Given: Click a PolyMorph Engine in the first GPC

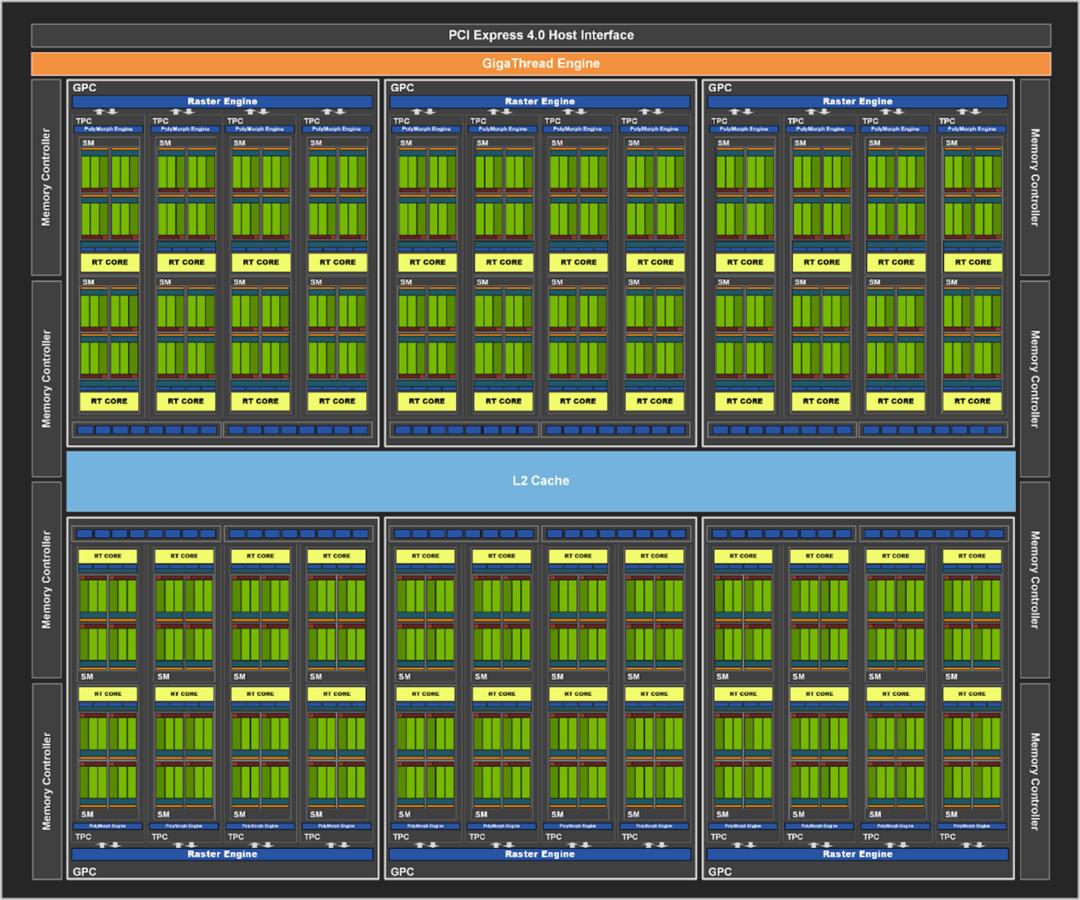Looking at the screenshot, I should click(x=108, y=129).
